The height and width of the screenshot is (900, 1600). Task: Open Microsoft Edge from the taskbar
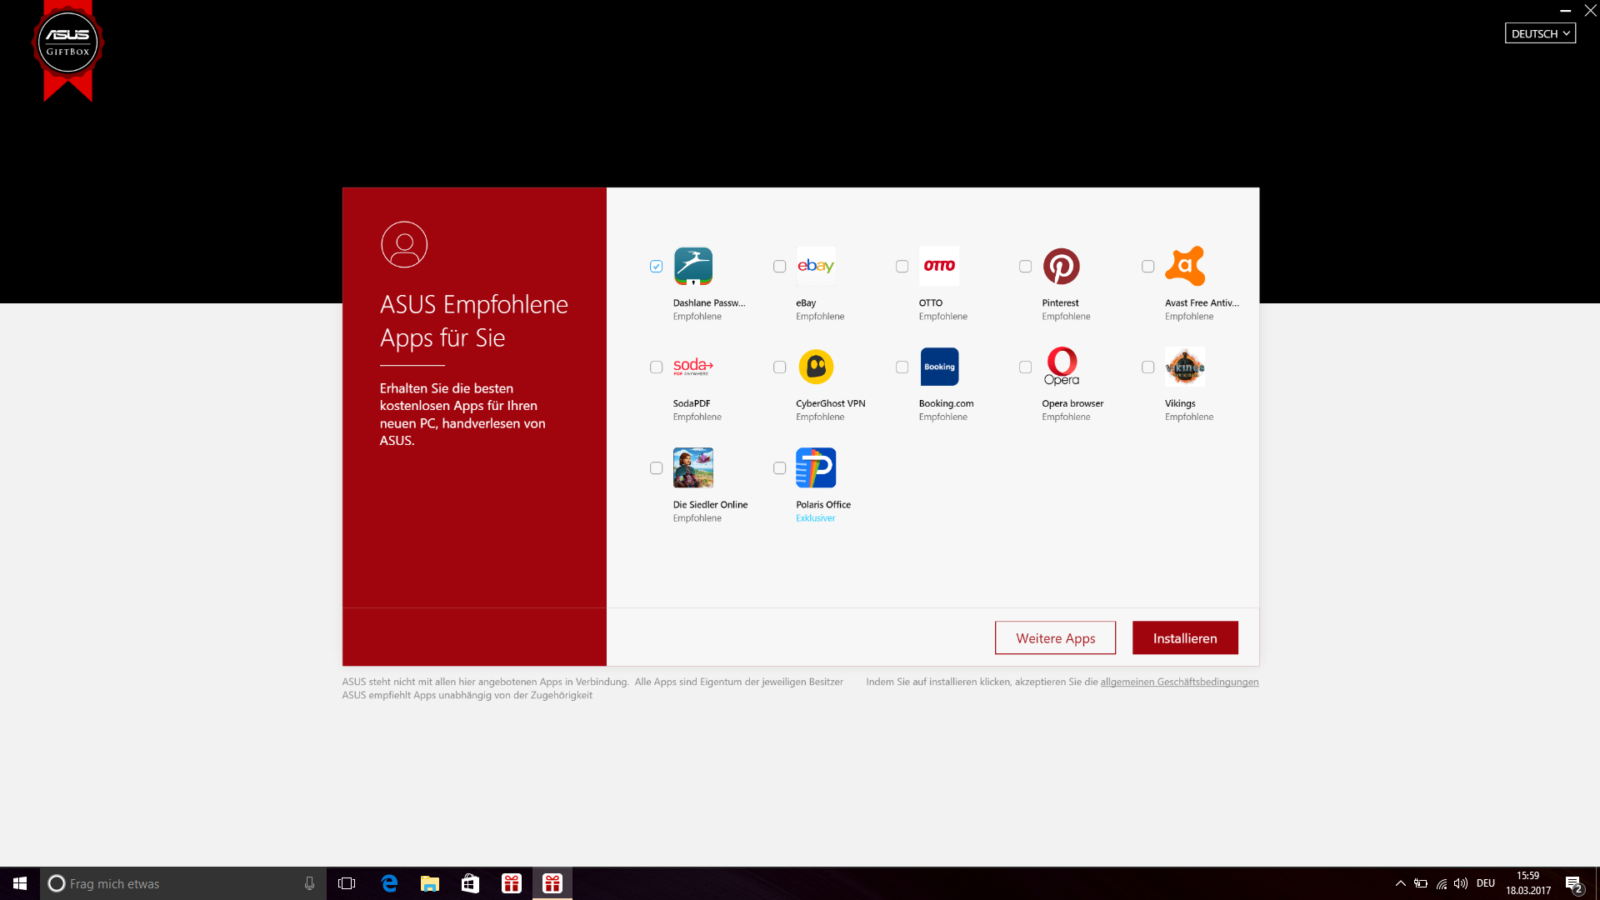click(x=389, y=883)
